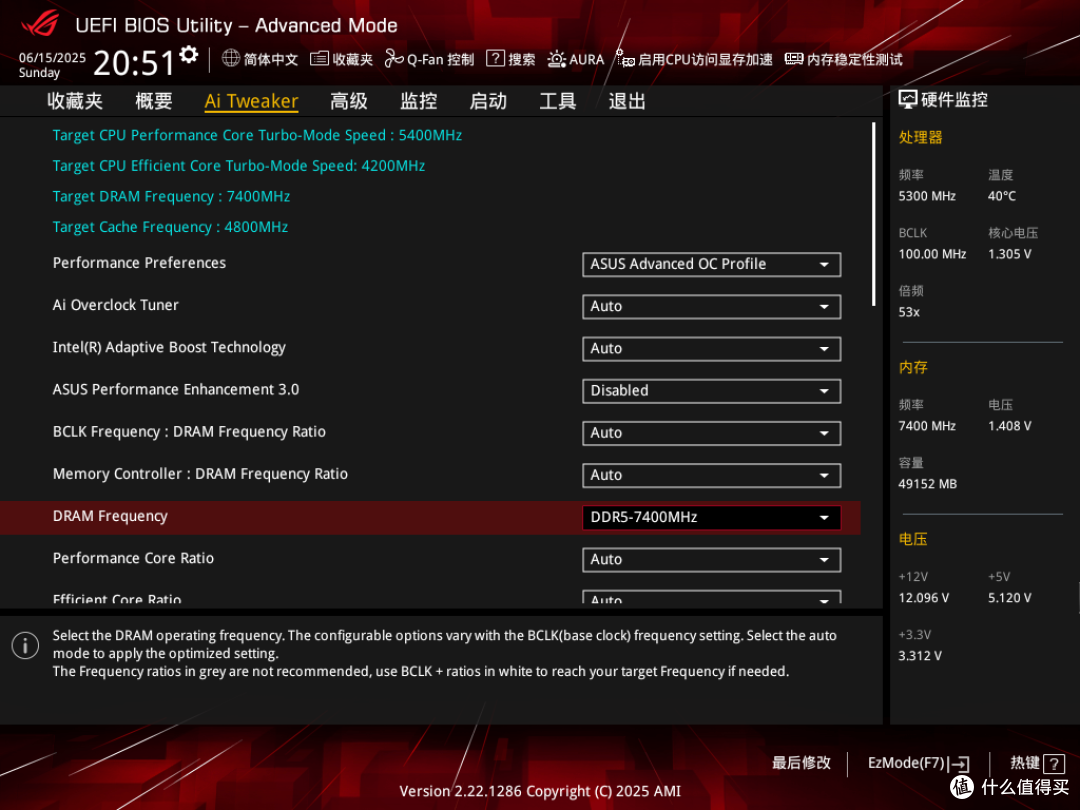This screenshot has width=1080, height=810.
Task: Select the Performance Core Ratio label
Action: (x=134, y=558)
